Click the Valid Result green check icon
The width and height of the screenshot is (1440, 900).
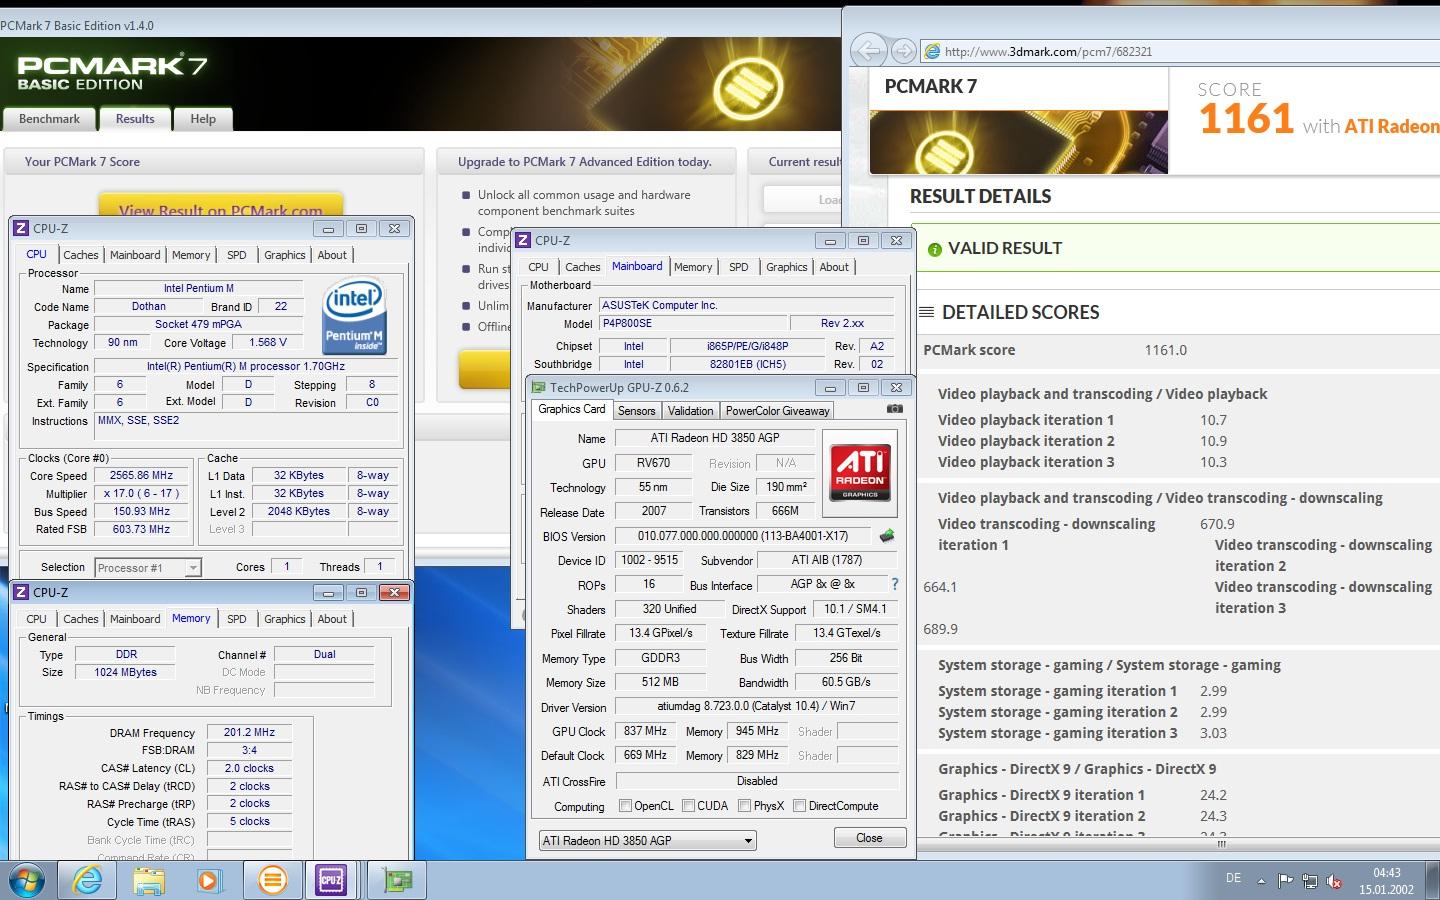click(935, 249)
